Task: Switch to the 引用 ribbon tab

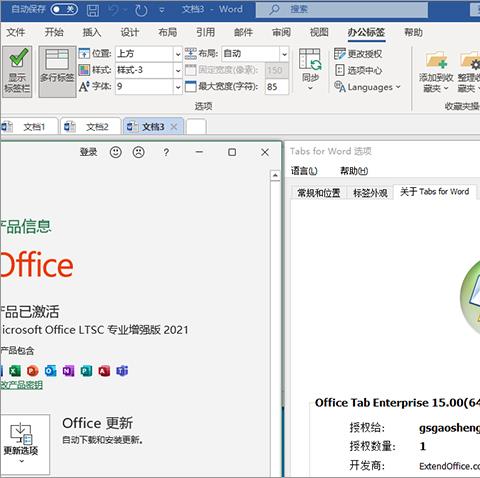Action: (x=205, y=32)
